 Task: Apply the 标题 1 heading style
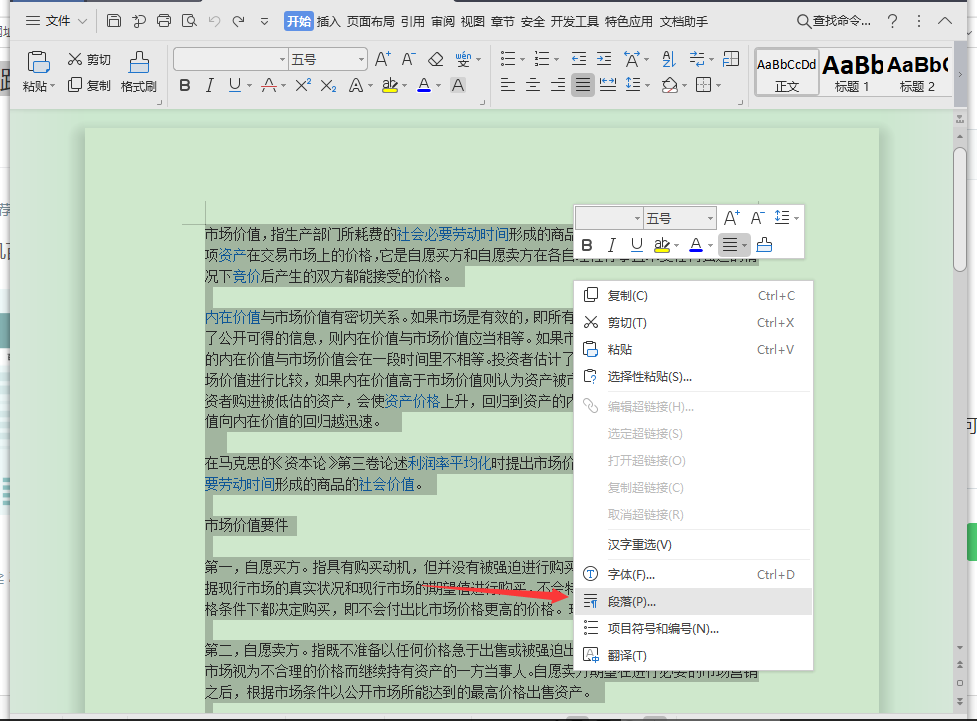tap(852, 72)
